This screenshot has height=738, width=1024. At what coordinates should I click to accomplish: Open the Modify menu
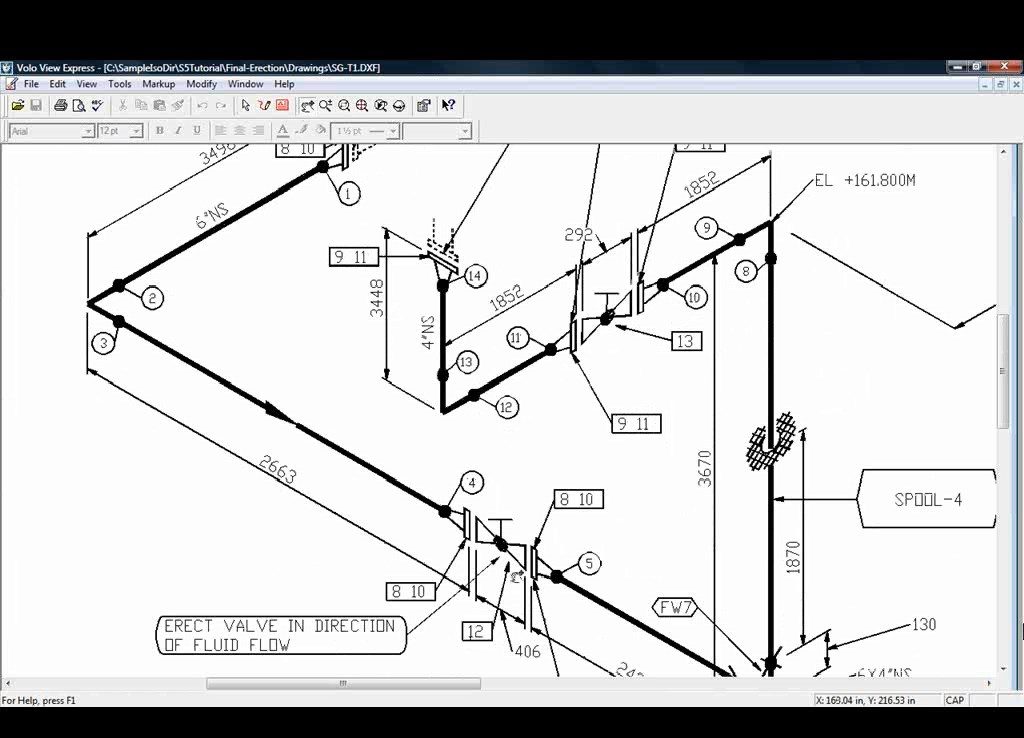(201, 84)
